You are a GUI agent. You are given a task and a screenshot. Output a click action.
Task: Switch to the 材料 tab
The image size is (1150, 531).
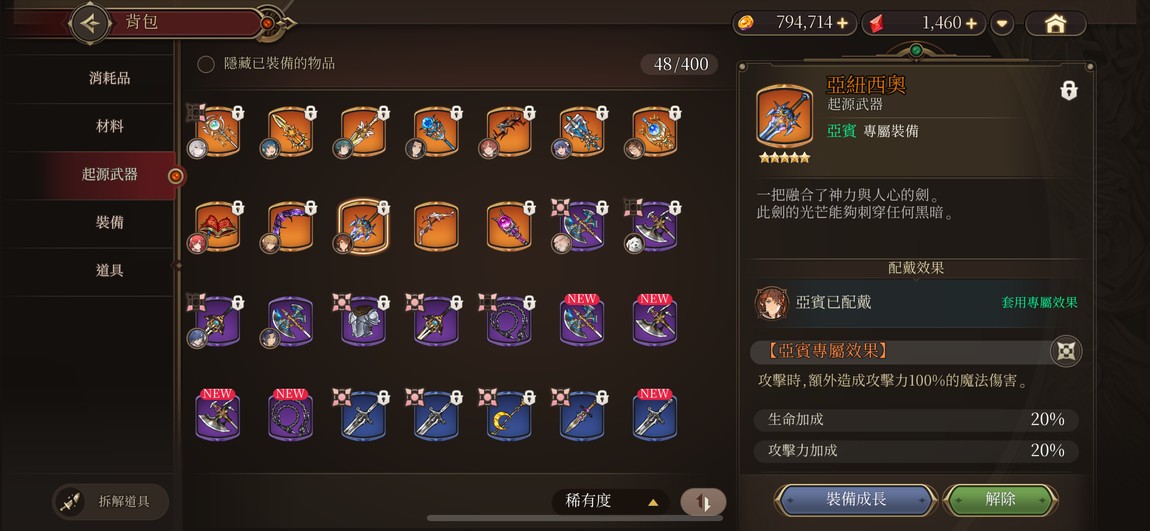(109, 126)
